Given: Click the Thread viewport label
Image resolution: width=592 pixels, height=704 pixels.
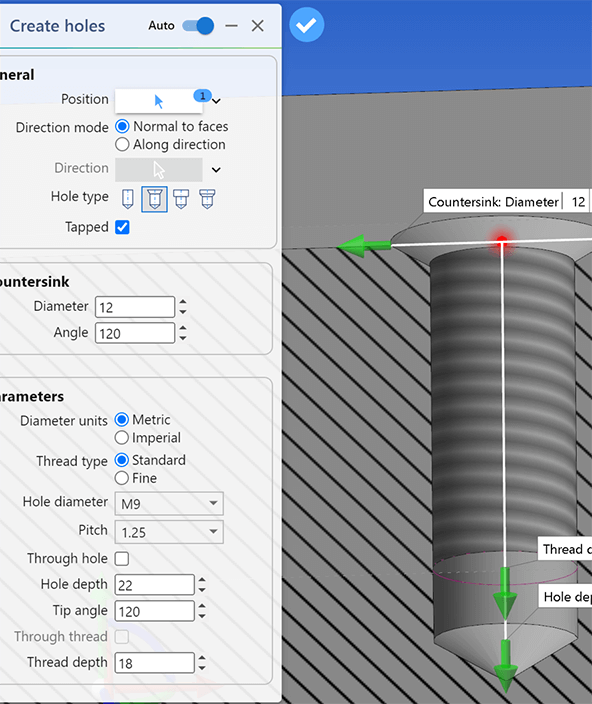Looking at the screenshot, I should click(x=565, y=549).
